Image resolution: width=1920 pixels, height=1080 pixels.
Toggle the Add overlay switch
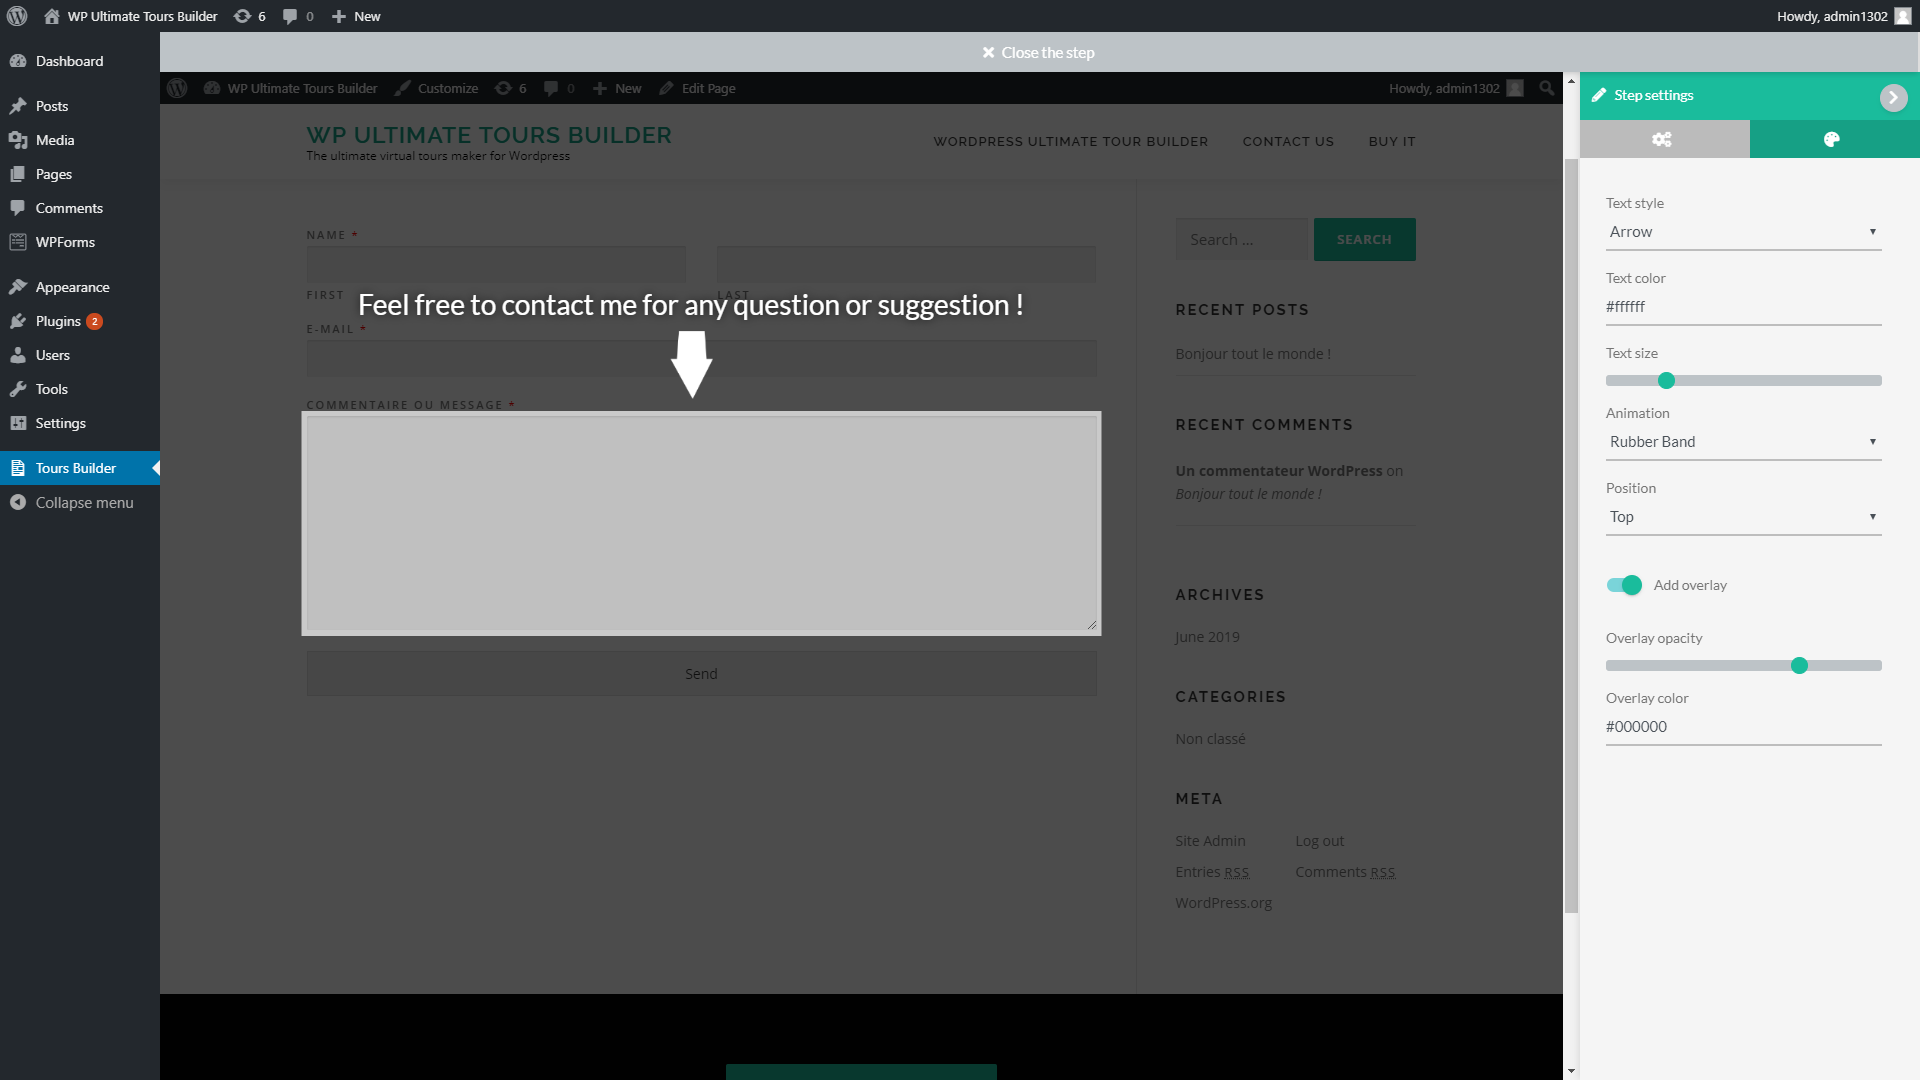pyautogui.click(x=1624, y=586)
